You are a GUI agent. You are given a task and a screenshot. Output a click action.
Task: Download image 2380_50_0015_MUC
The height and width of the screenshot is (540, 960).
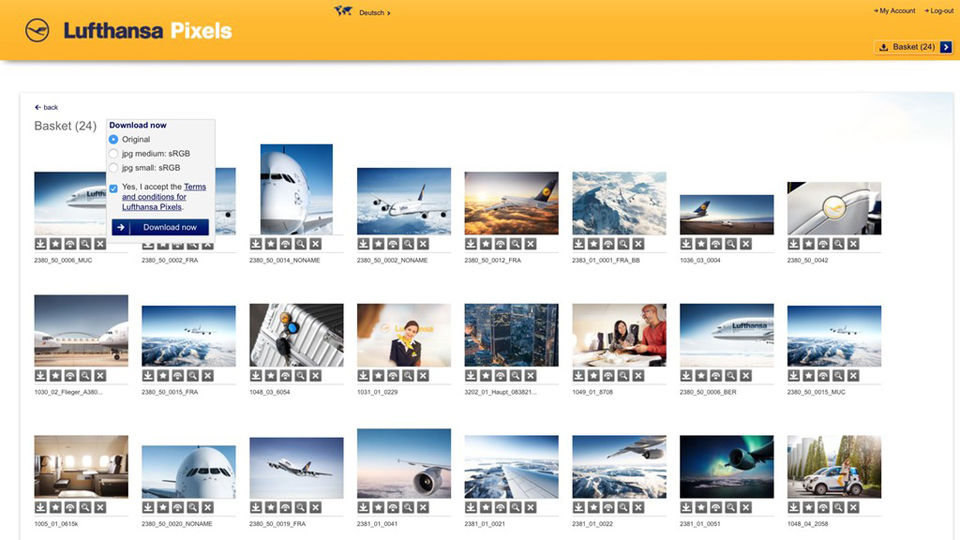click(x=793, y=375)
